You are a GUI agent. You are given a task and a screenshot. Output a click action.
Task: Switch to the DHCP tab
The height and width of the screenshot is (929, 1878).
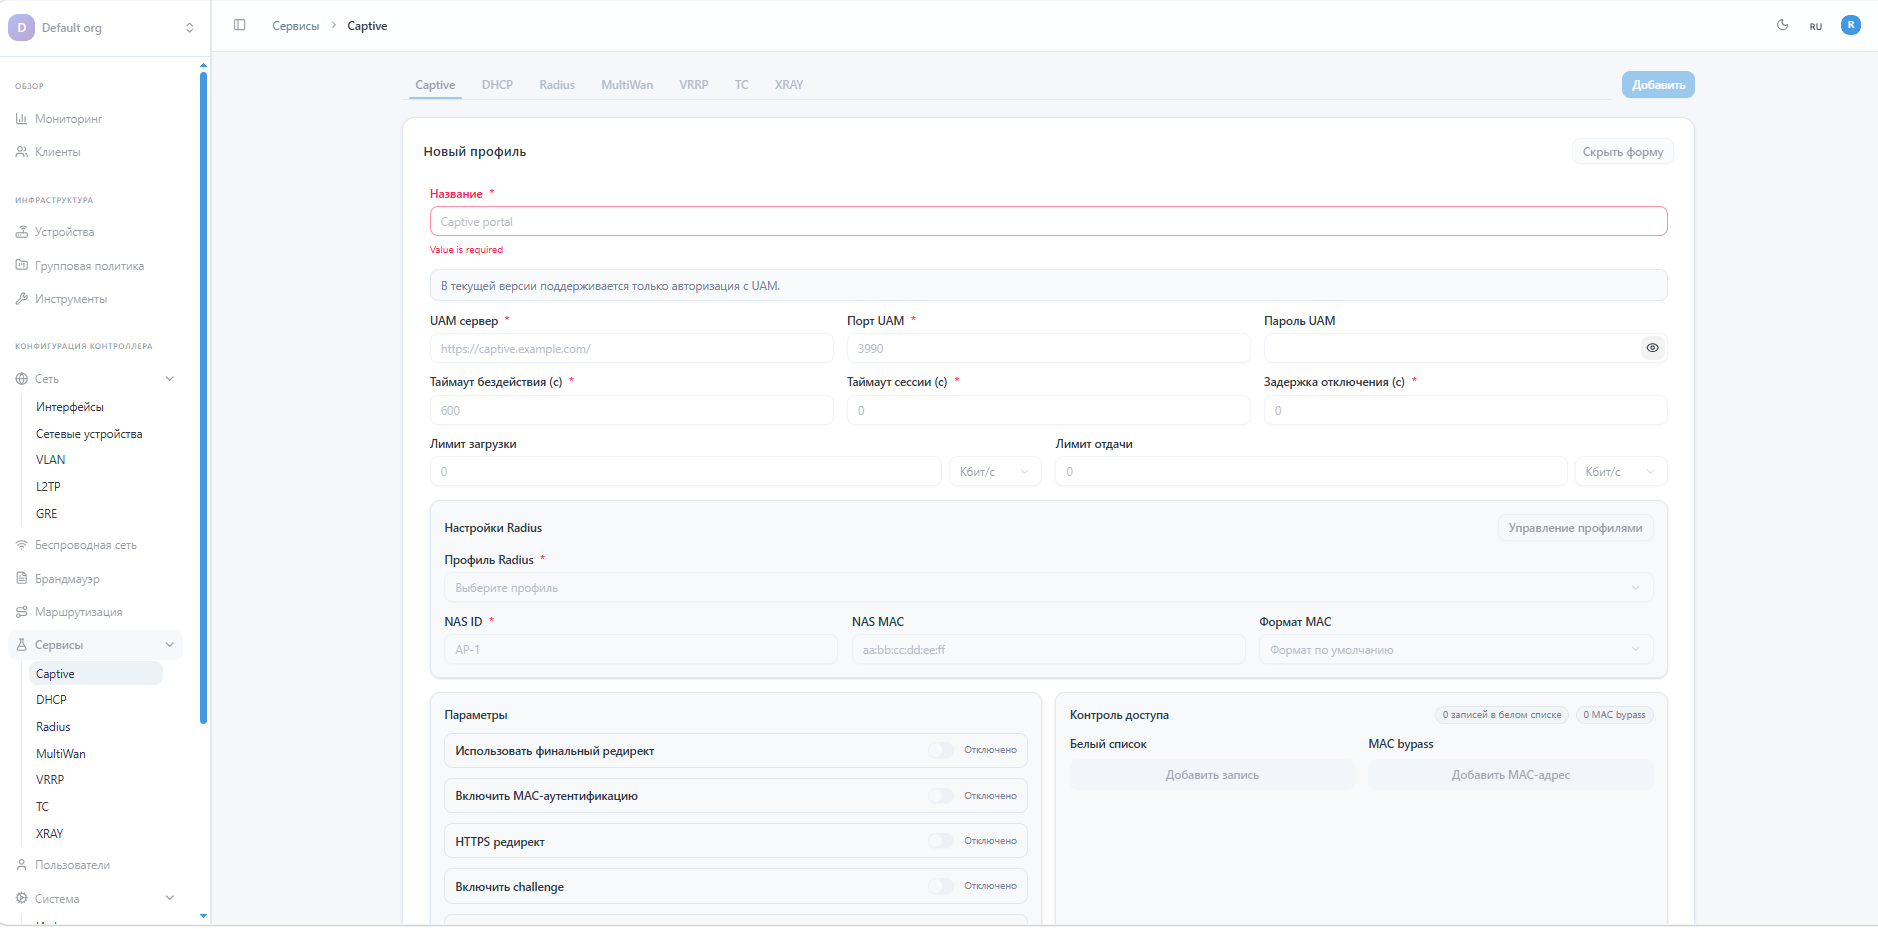497,85
